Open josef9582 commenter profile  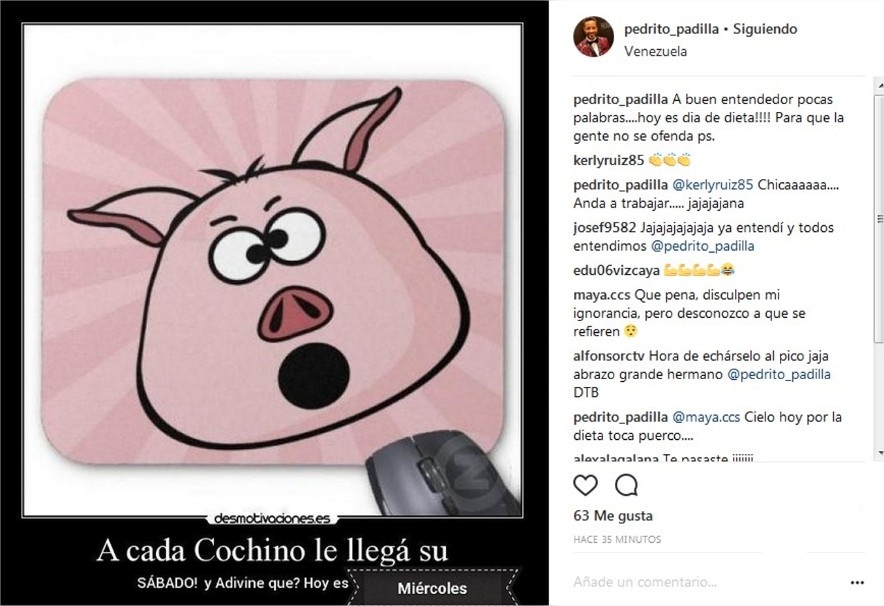click(x=604, y=228)
